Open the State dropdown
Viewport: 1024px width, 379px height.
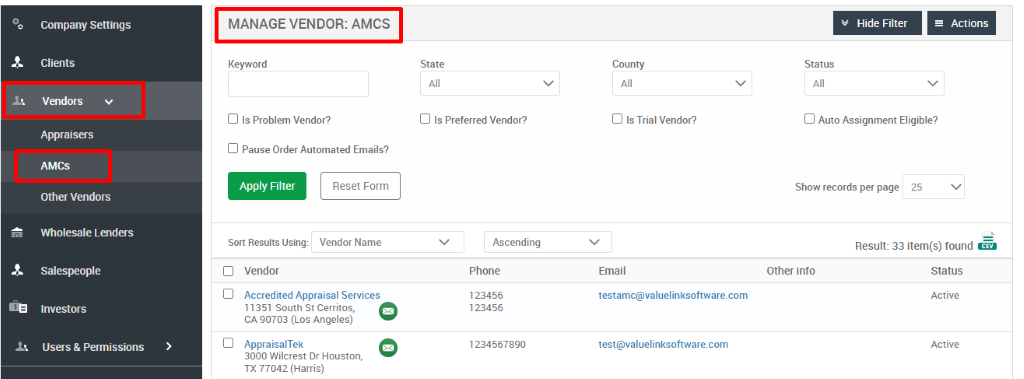[x=490, y=84]
